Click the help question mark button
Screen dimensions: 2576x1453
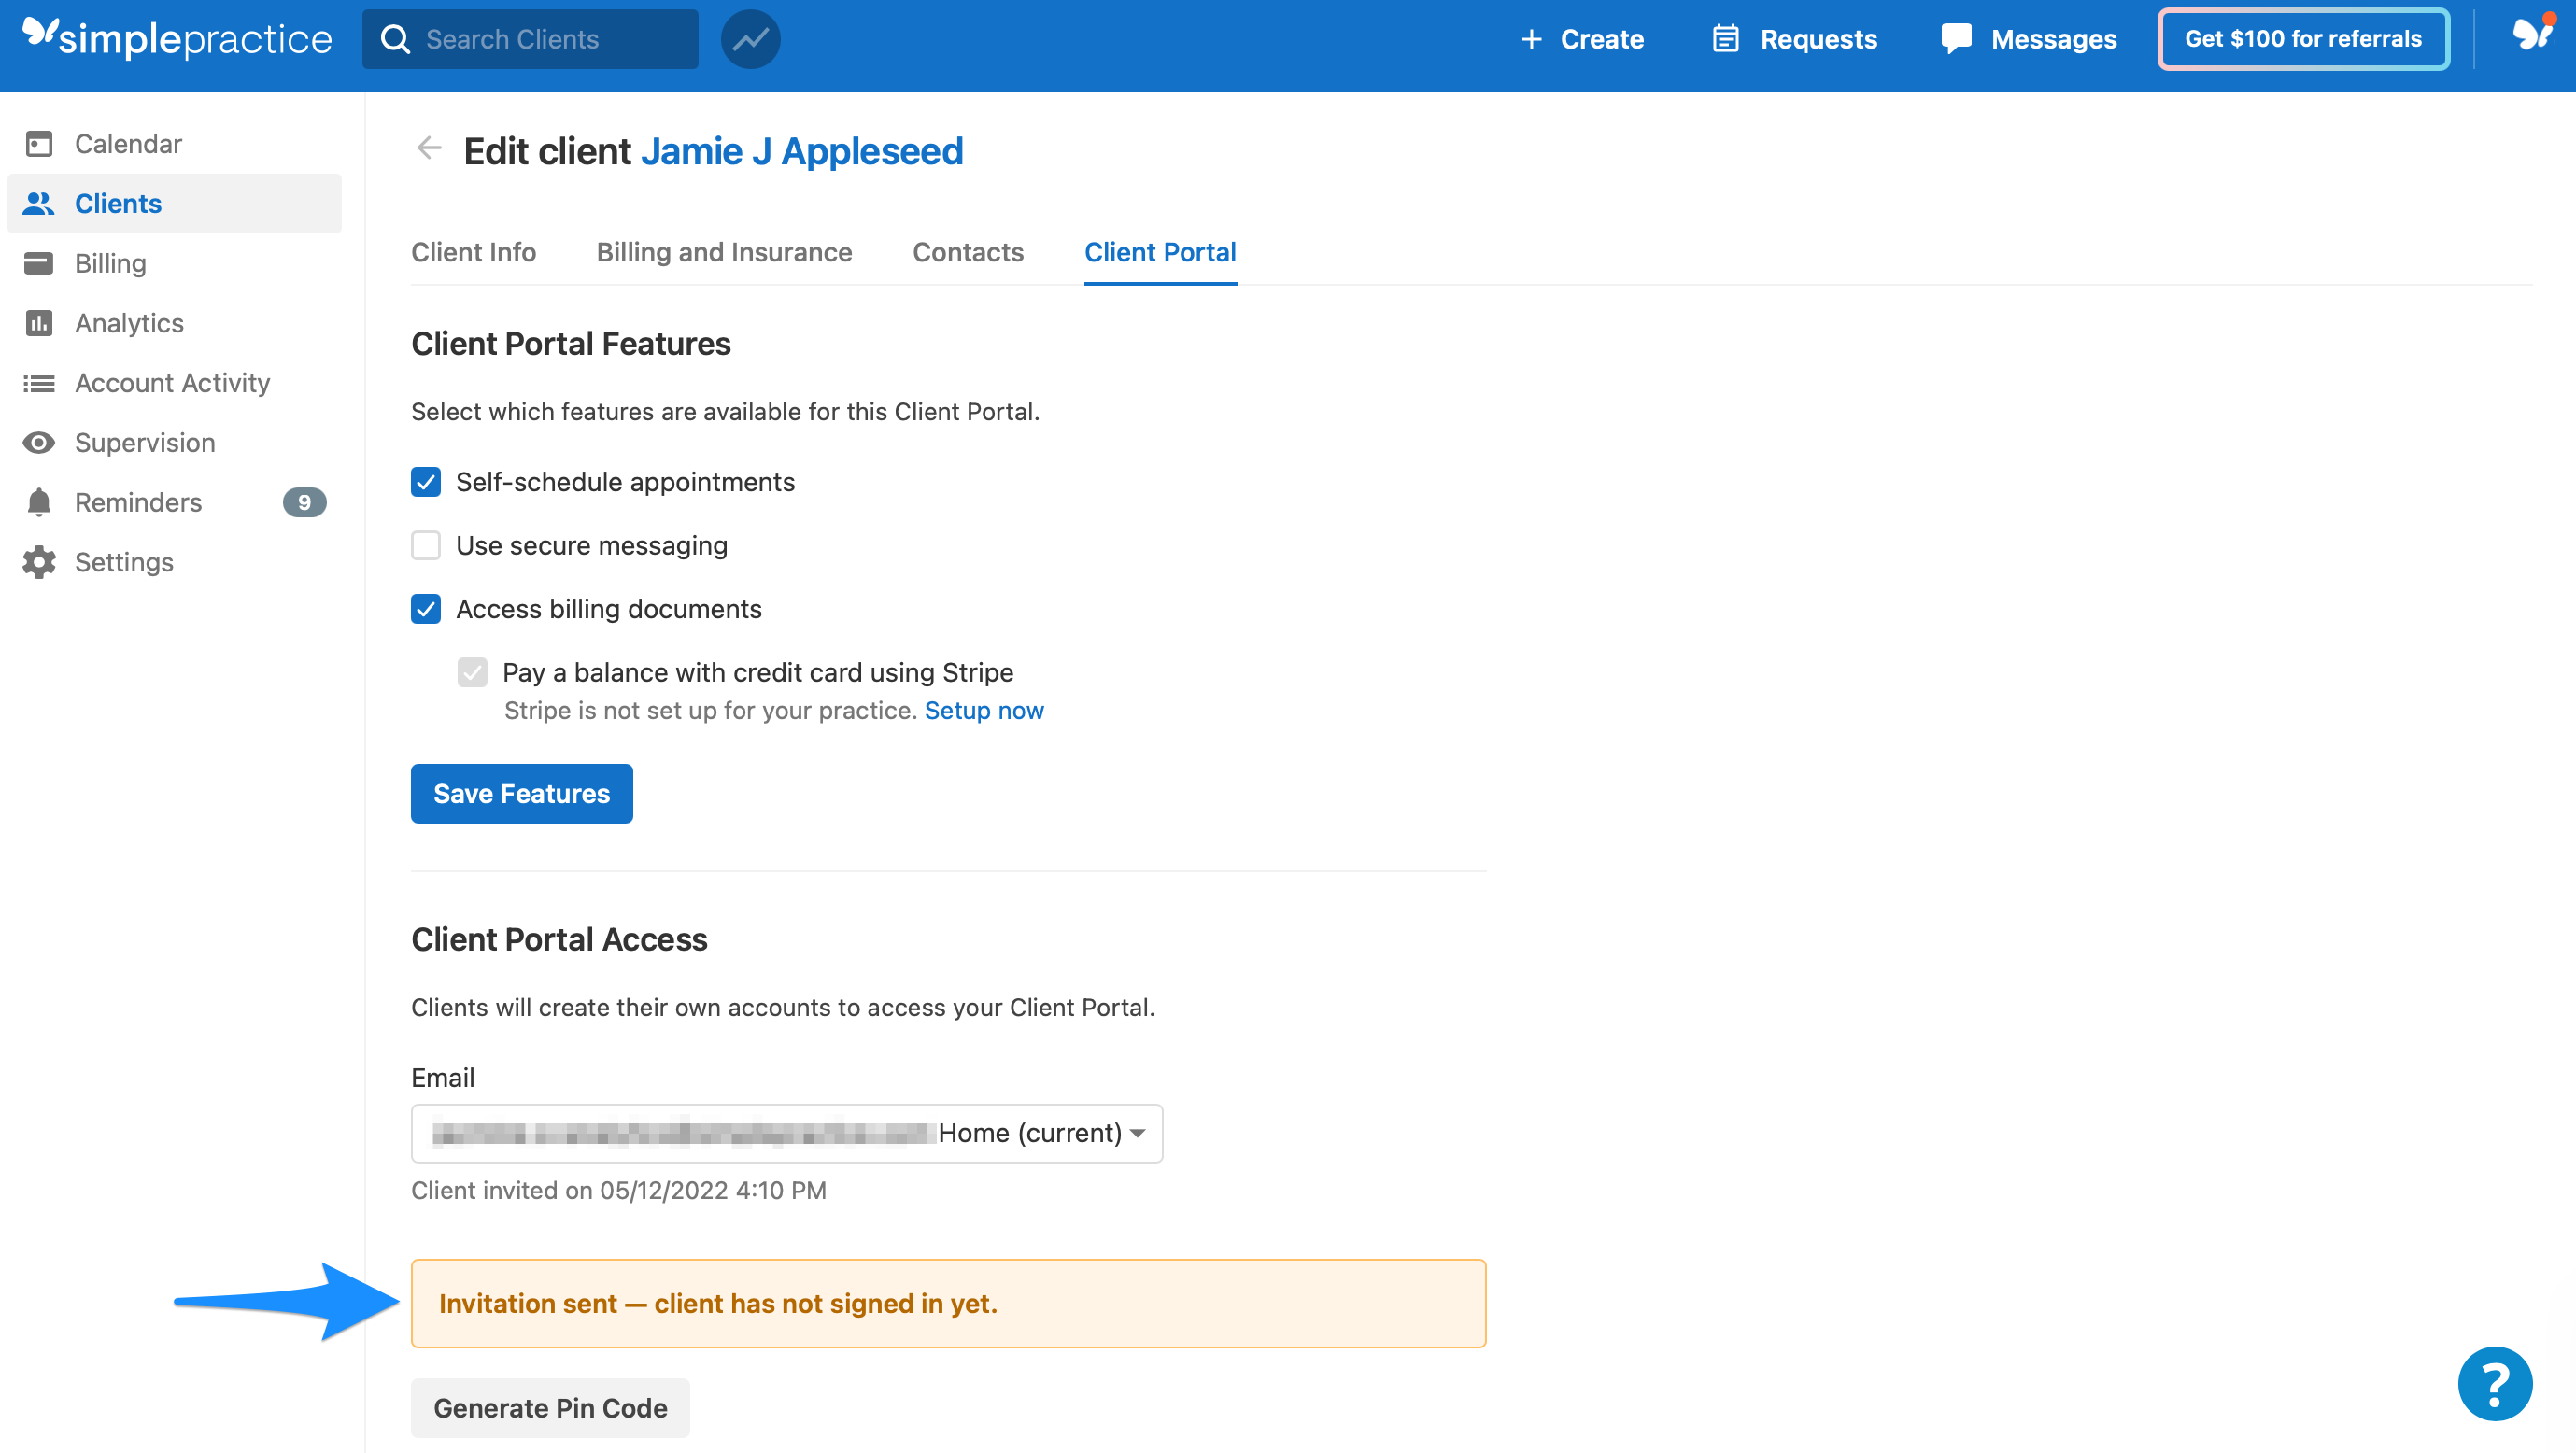[x=2494, y=1383]
